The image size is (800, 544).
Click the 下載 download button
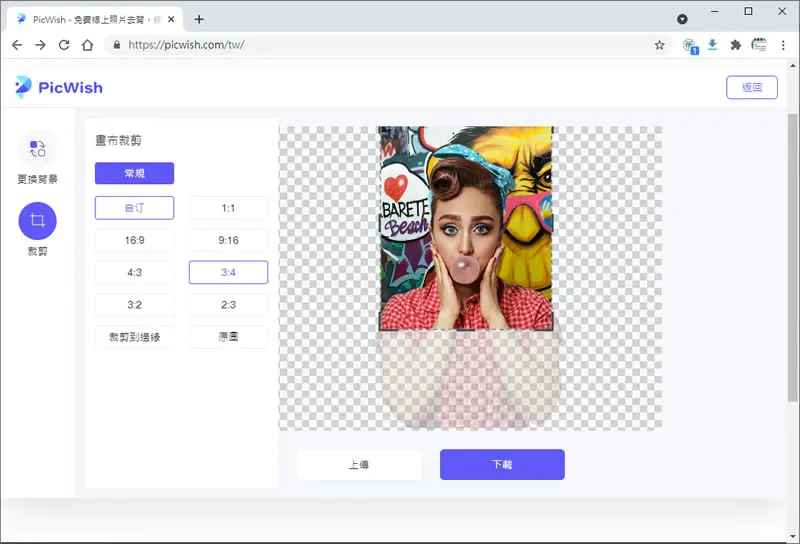502,464
